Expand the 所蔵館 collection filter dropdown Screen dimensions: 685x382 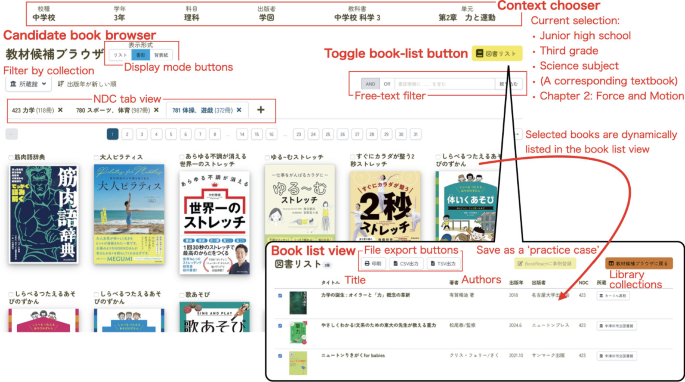coord(28,83)
